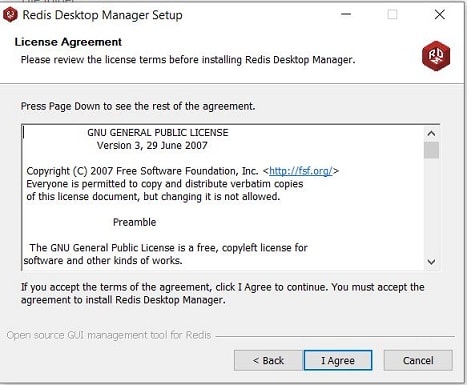
Task: Click the Redis Desktop Manager title bar icon
Action: coord(10,15)
